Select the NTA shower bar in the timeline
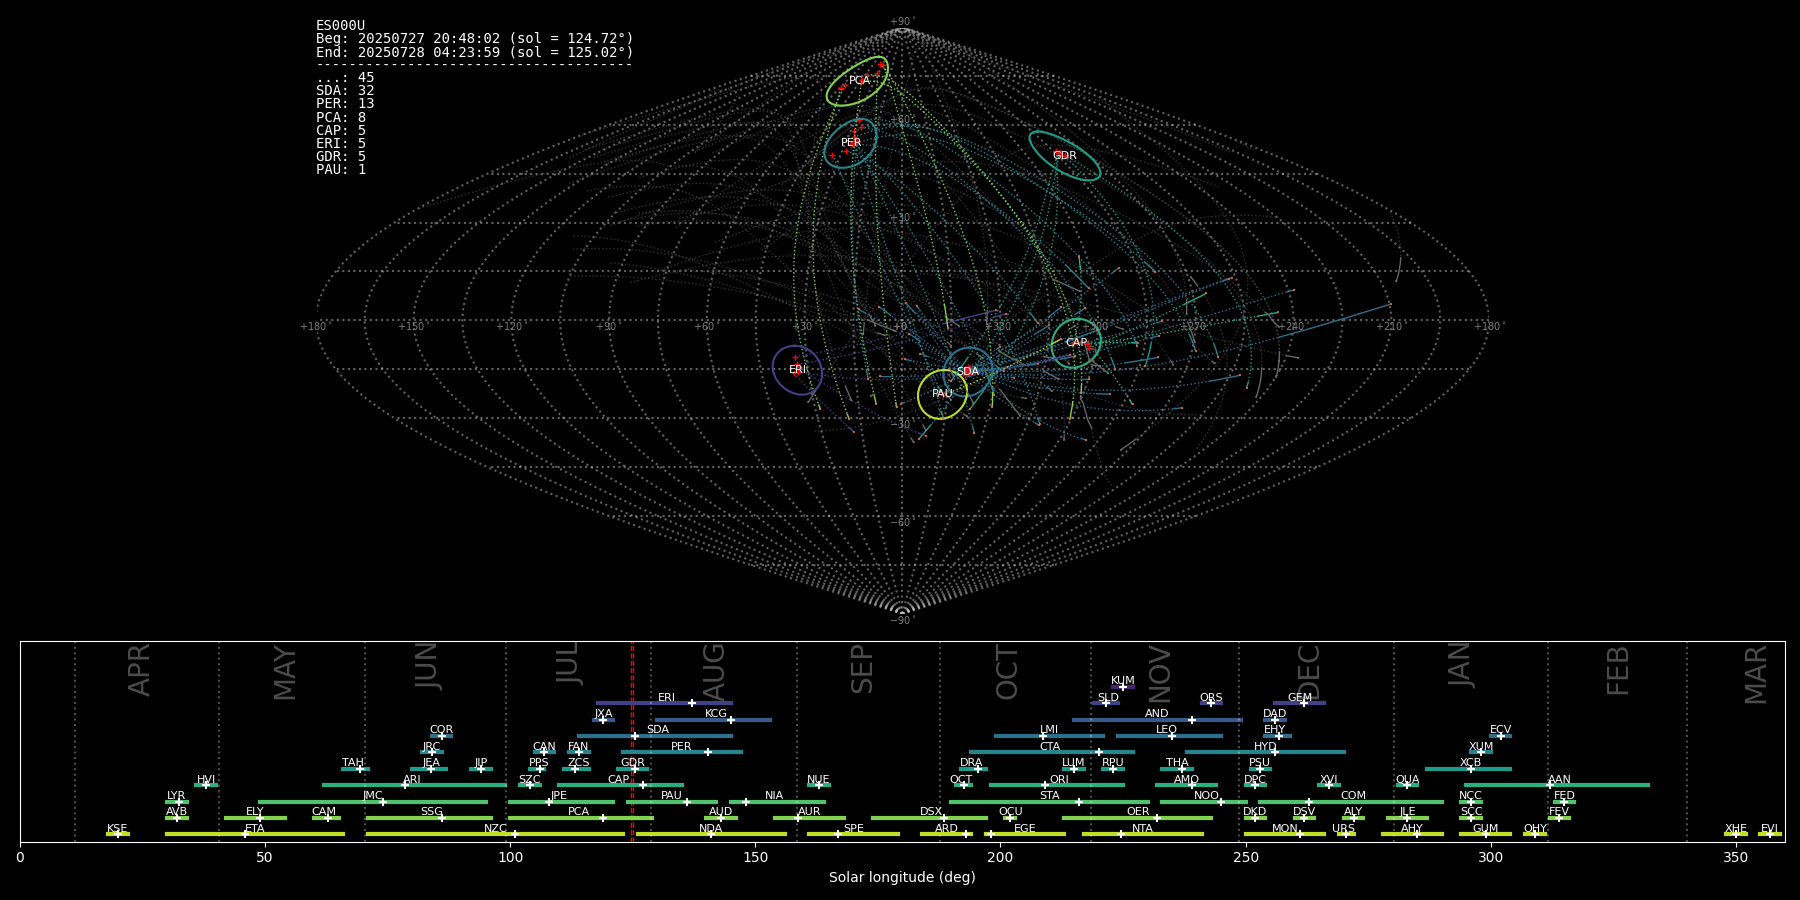 point(1142,834)
